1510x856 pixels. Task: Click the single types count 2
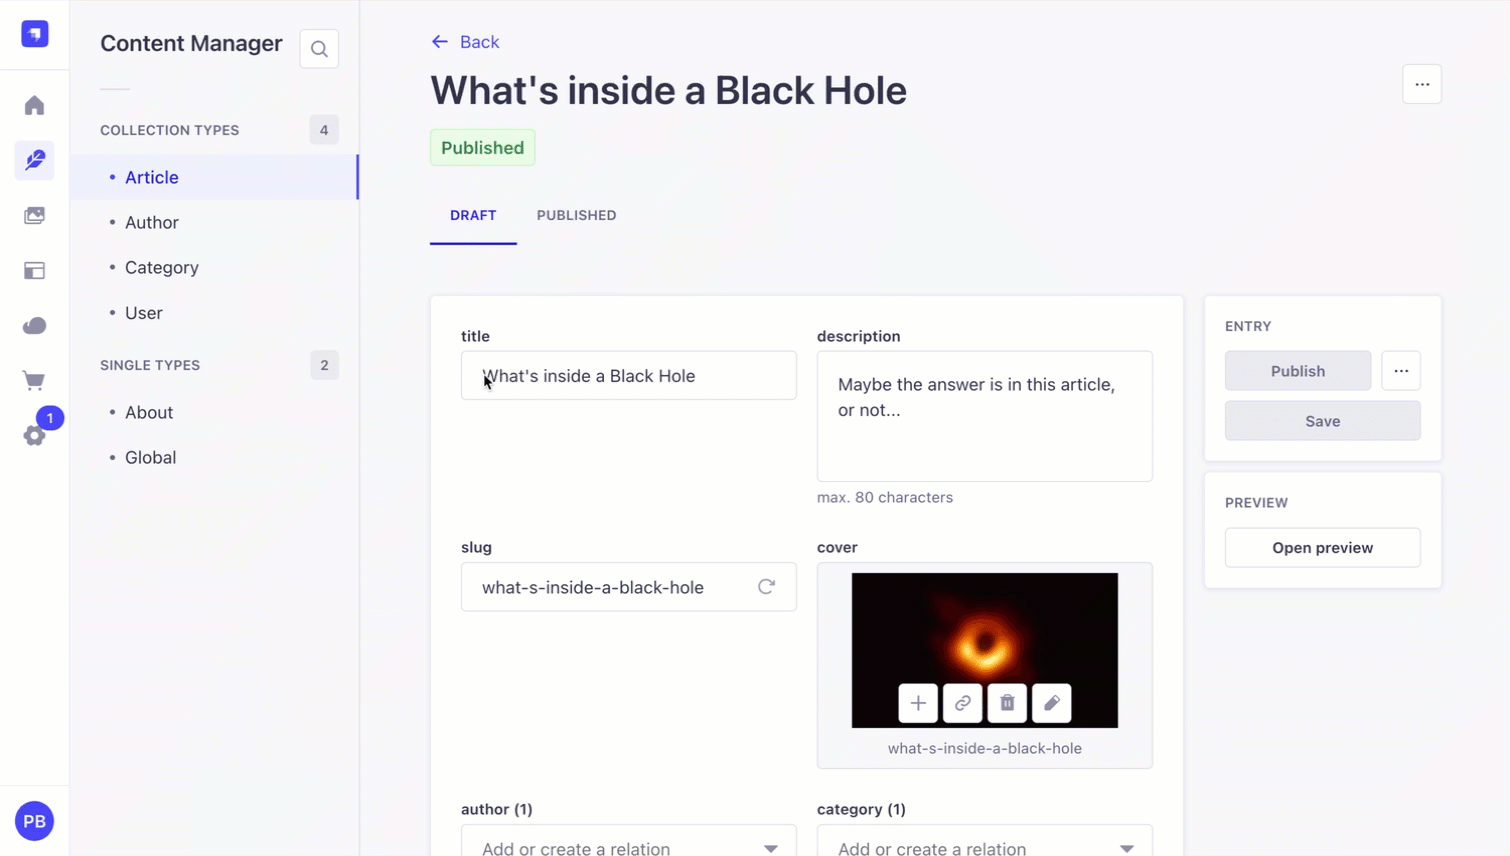pos(324,365)
